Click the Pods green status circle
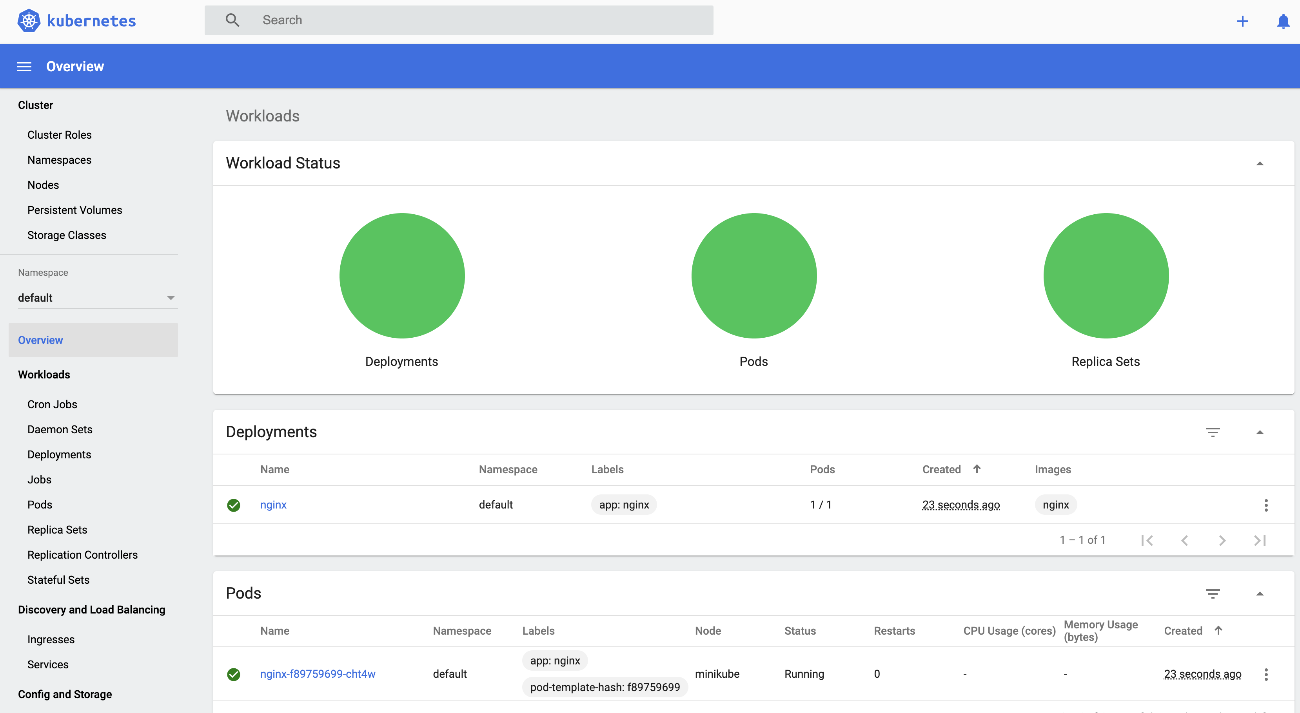1300x713 pixels. 754,275
